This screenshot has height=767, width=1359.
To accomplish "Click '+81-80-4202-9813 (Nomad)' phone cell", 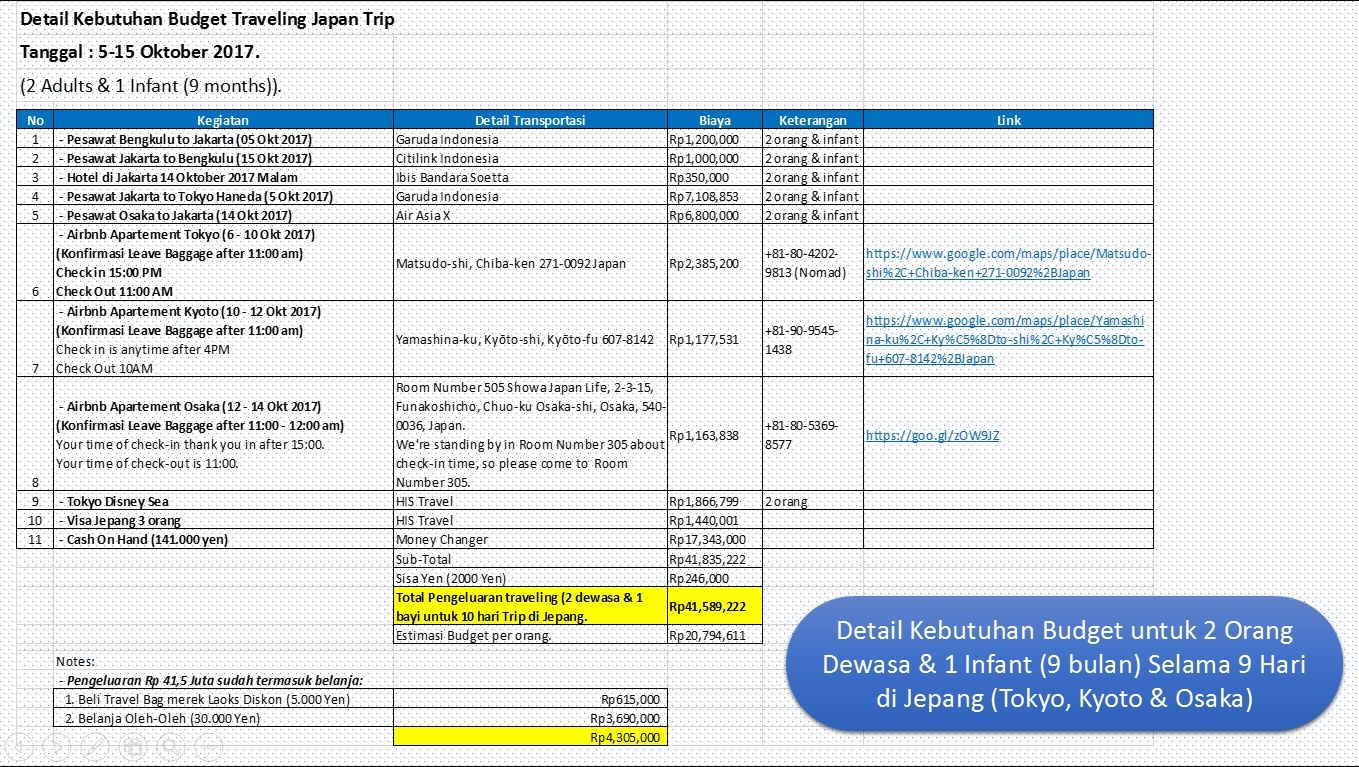I will [x=812, y=263].
